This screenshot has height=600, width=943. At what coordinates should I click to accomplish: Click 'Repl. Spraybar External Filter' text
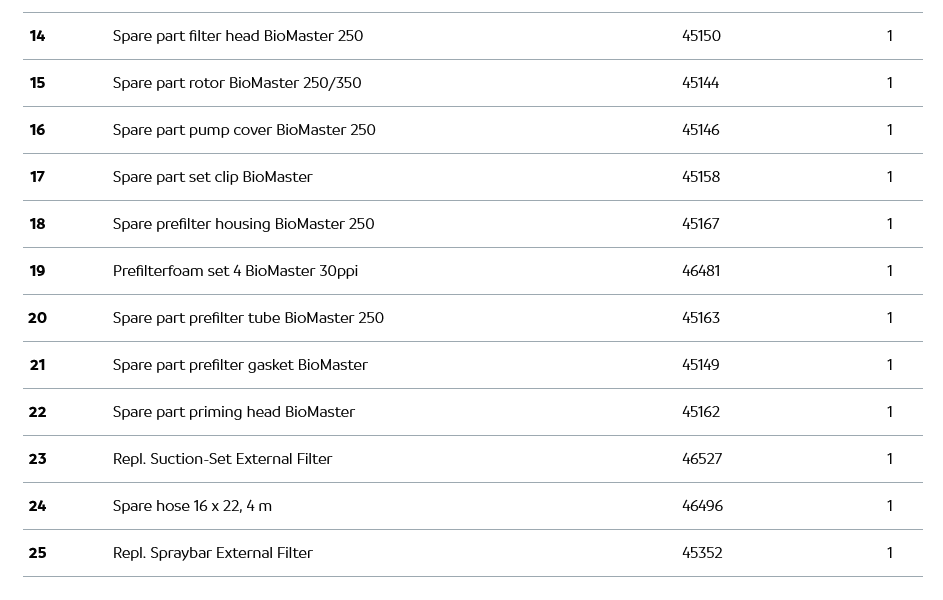click(212, 553)
